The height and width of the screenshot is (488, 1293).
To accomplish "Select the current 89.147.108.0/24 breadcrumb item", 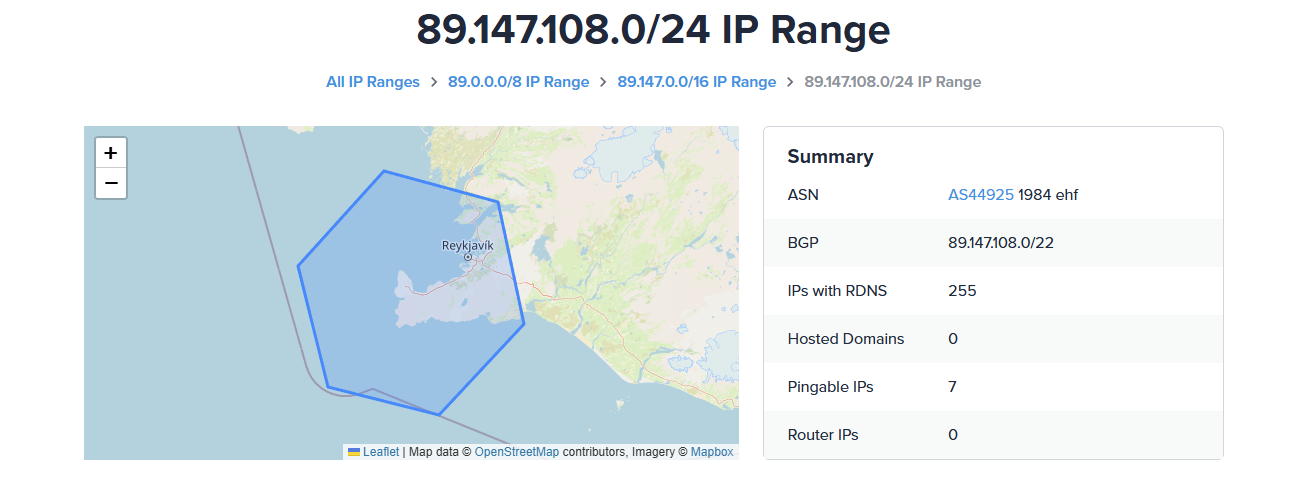I will coord(892,82).
